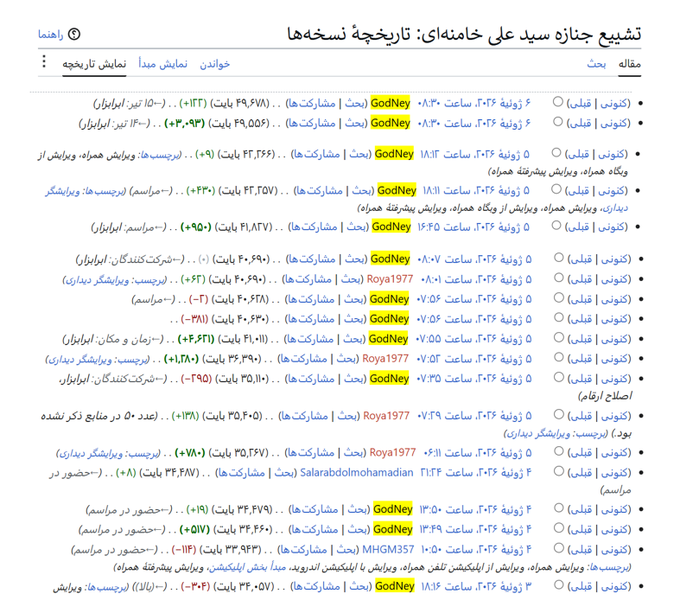The width and height of the screenshot is (680, 613).
Task: Select the خواندن (read) tab
Action: (x=215, y=64)
